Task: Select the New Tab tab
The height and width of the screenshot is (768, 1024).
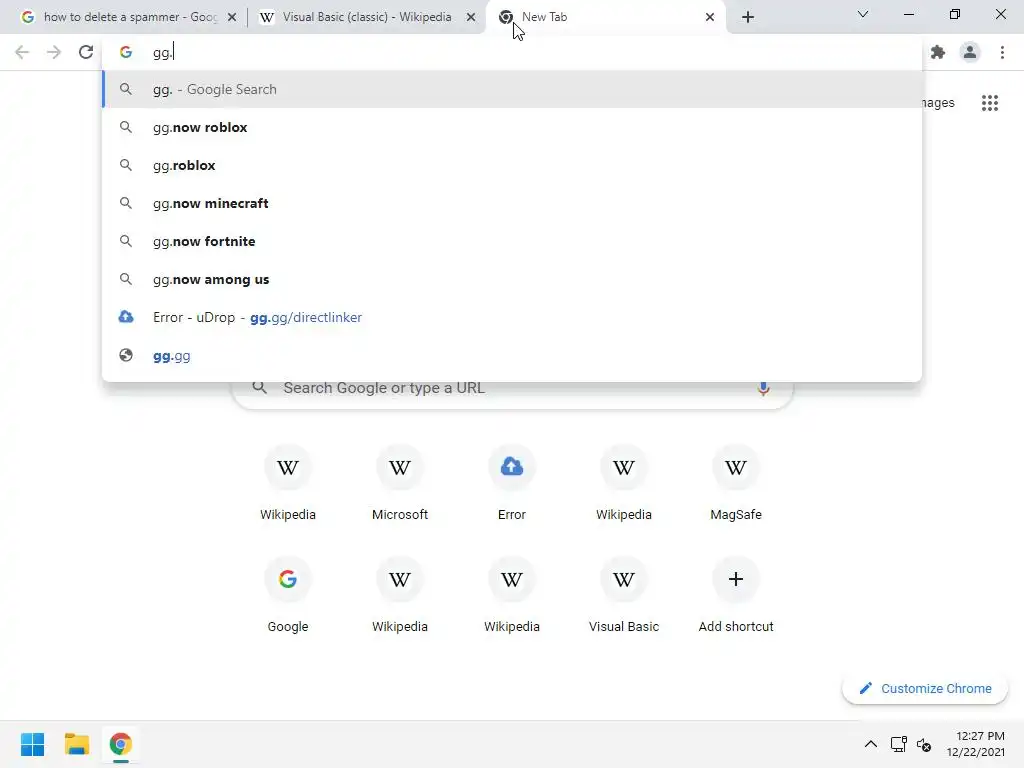Action: point(605,17)
